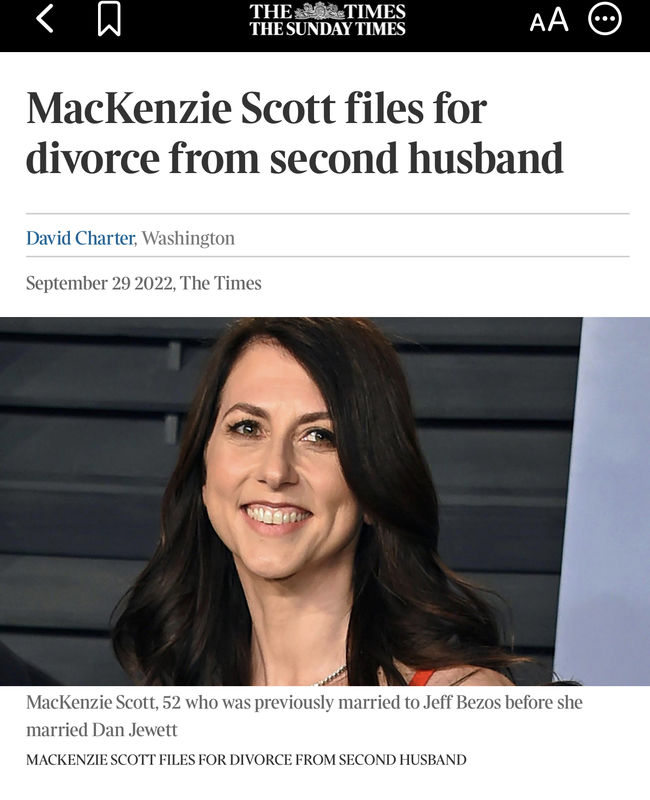Click THE TIMES masthead top line
The height and width of the screenshot is (800, 650).
click(327, 11)
